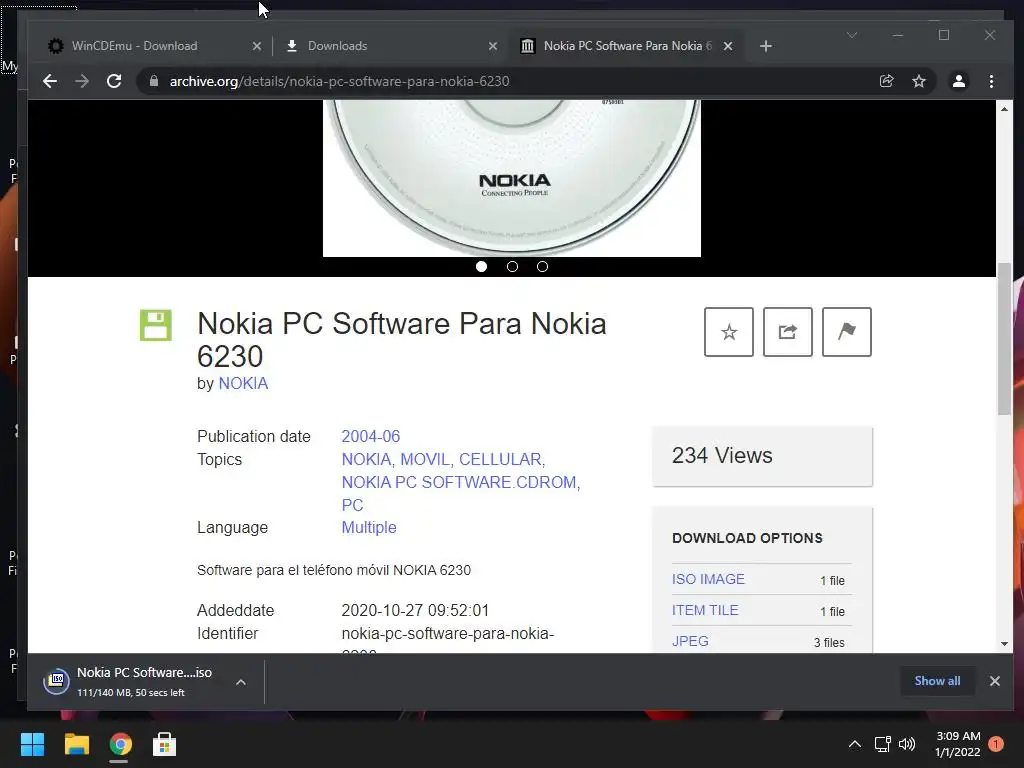1024x768 pixels.
Task: Flag this item
Action: click(x=846, y=332)
